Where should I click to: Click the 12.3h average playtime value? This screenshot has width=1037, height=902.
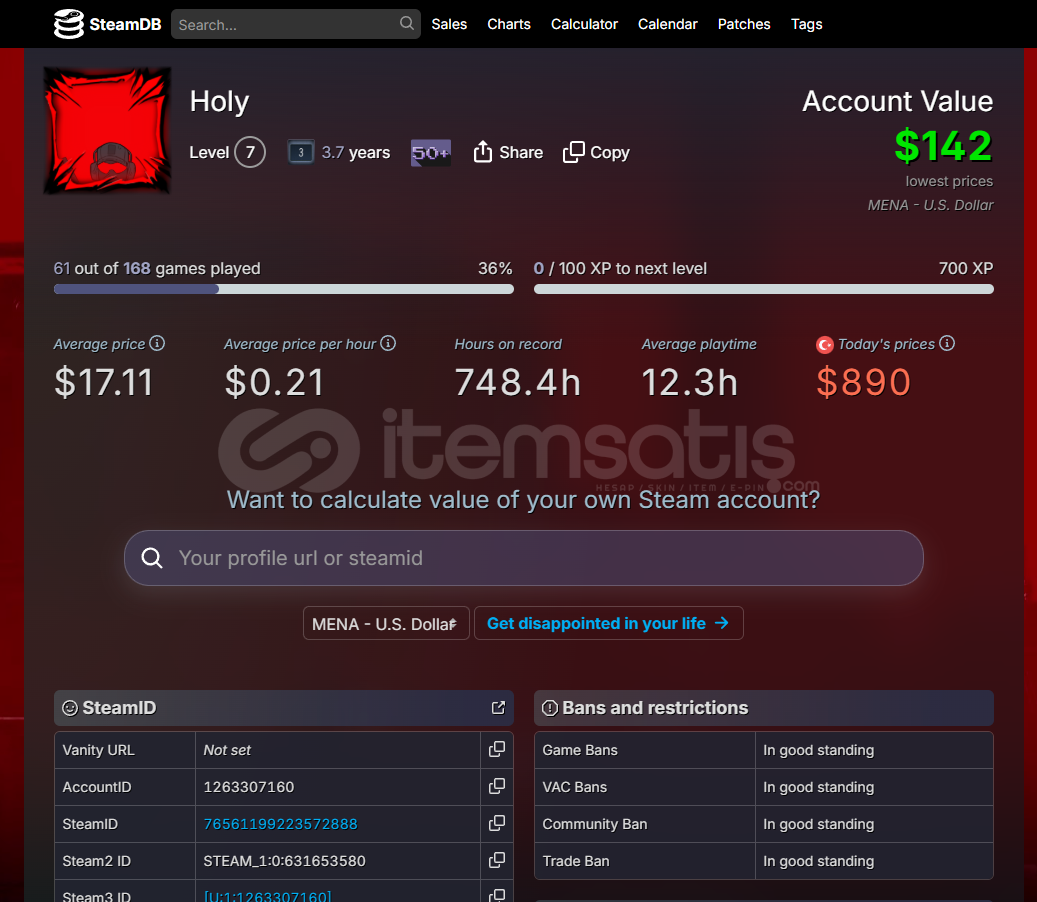(x=689, y=382)
